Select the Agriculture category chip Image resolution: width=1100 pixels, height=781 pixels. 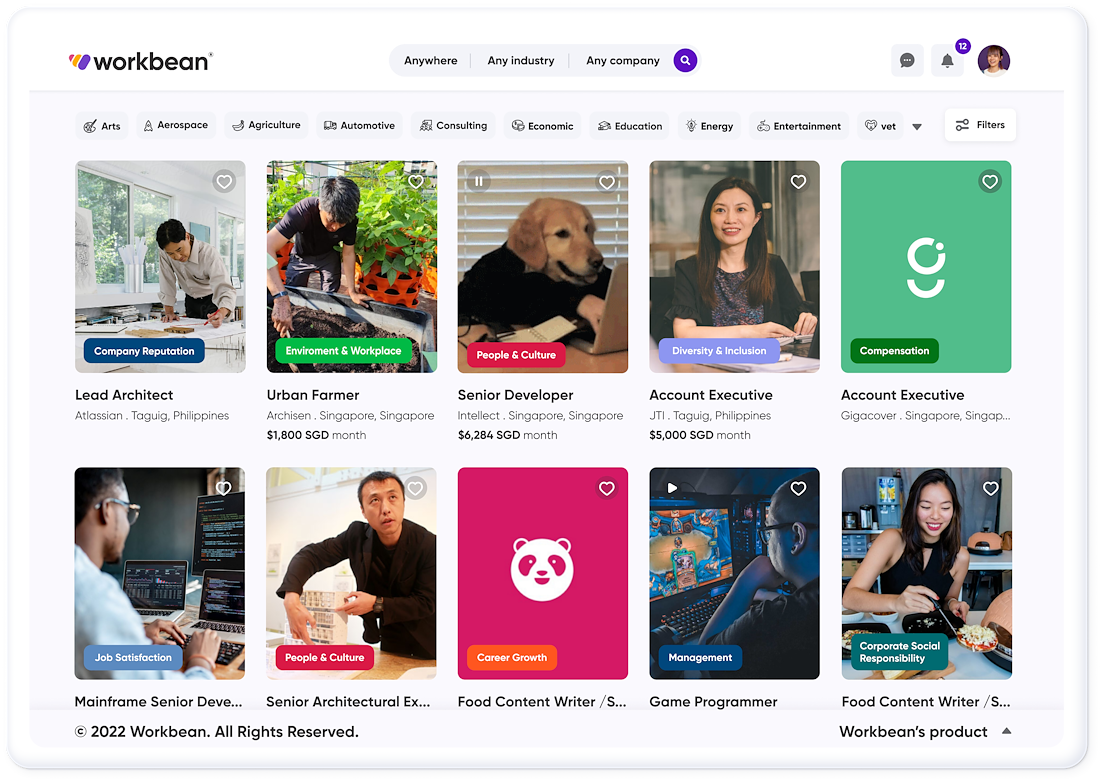pos(266,125)
